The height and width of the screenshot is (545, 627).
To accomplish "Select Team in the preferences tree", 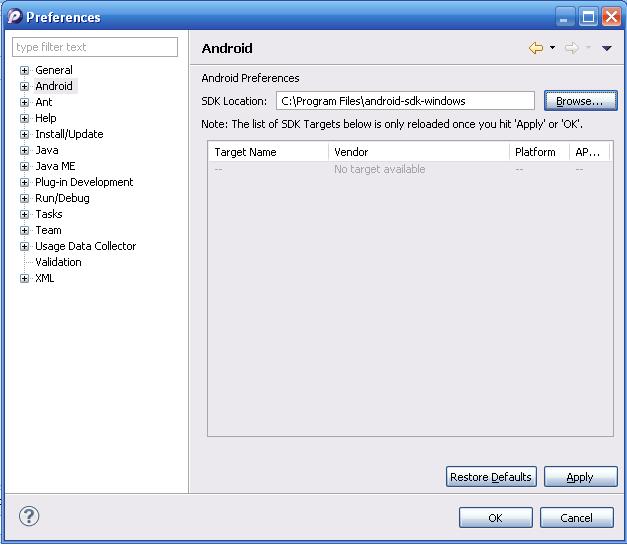I will [x=48, y=230].
